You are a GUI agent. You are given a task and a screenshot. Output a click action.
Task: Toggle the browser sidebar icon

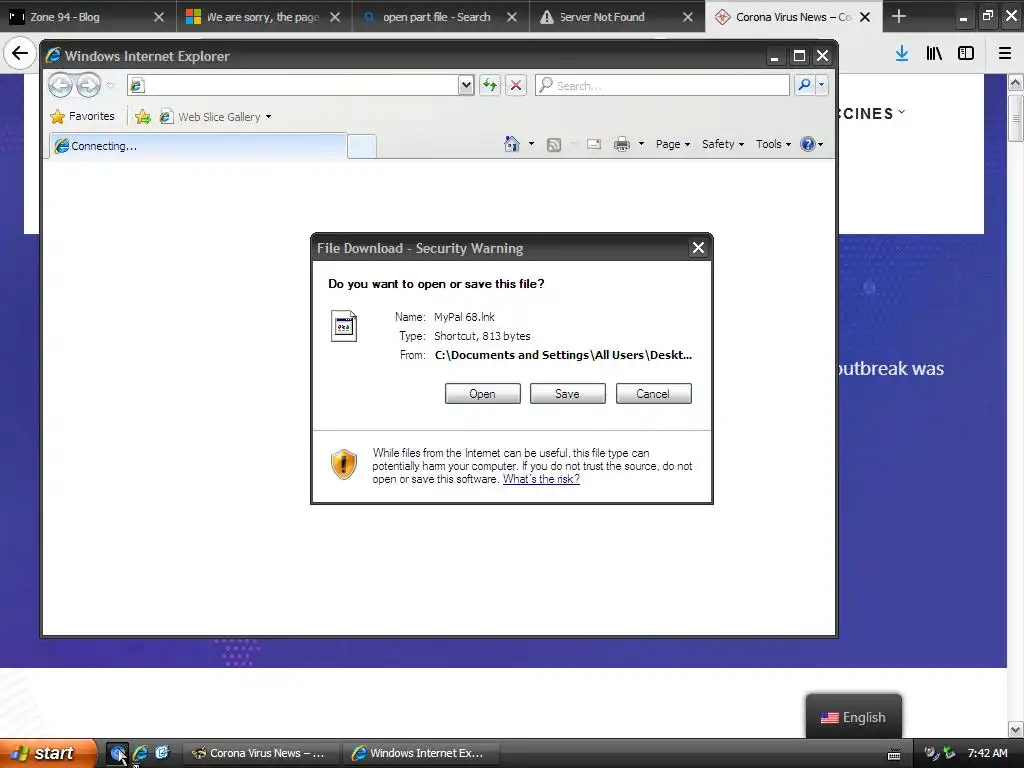click(966, 53)
